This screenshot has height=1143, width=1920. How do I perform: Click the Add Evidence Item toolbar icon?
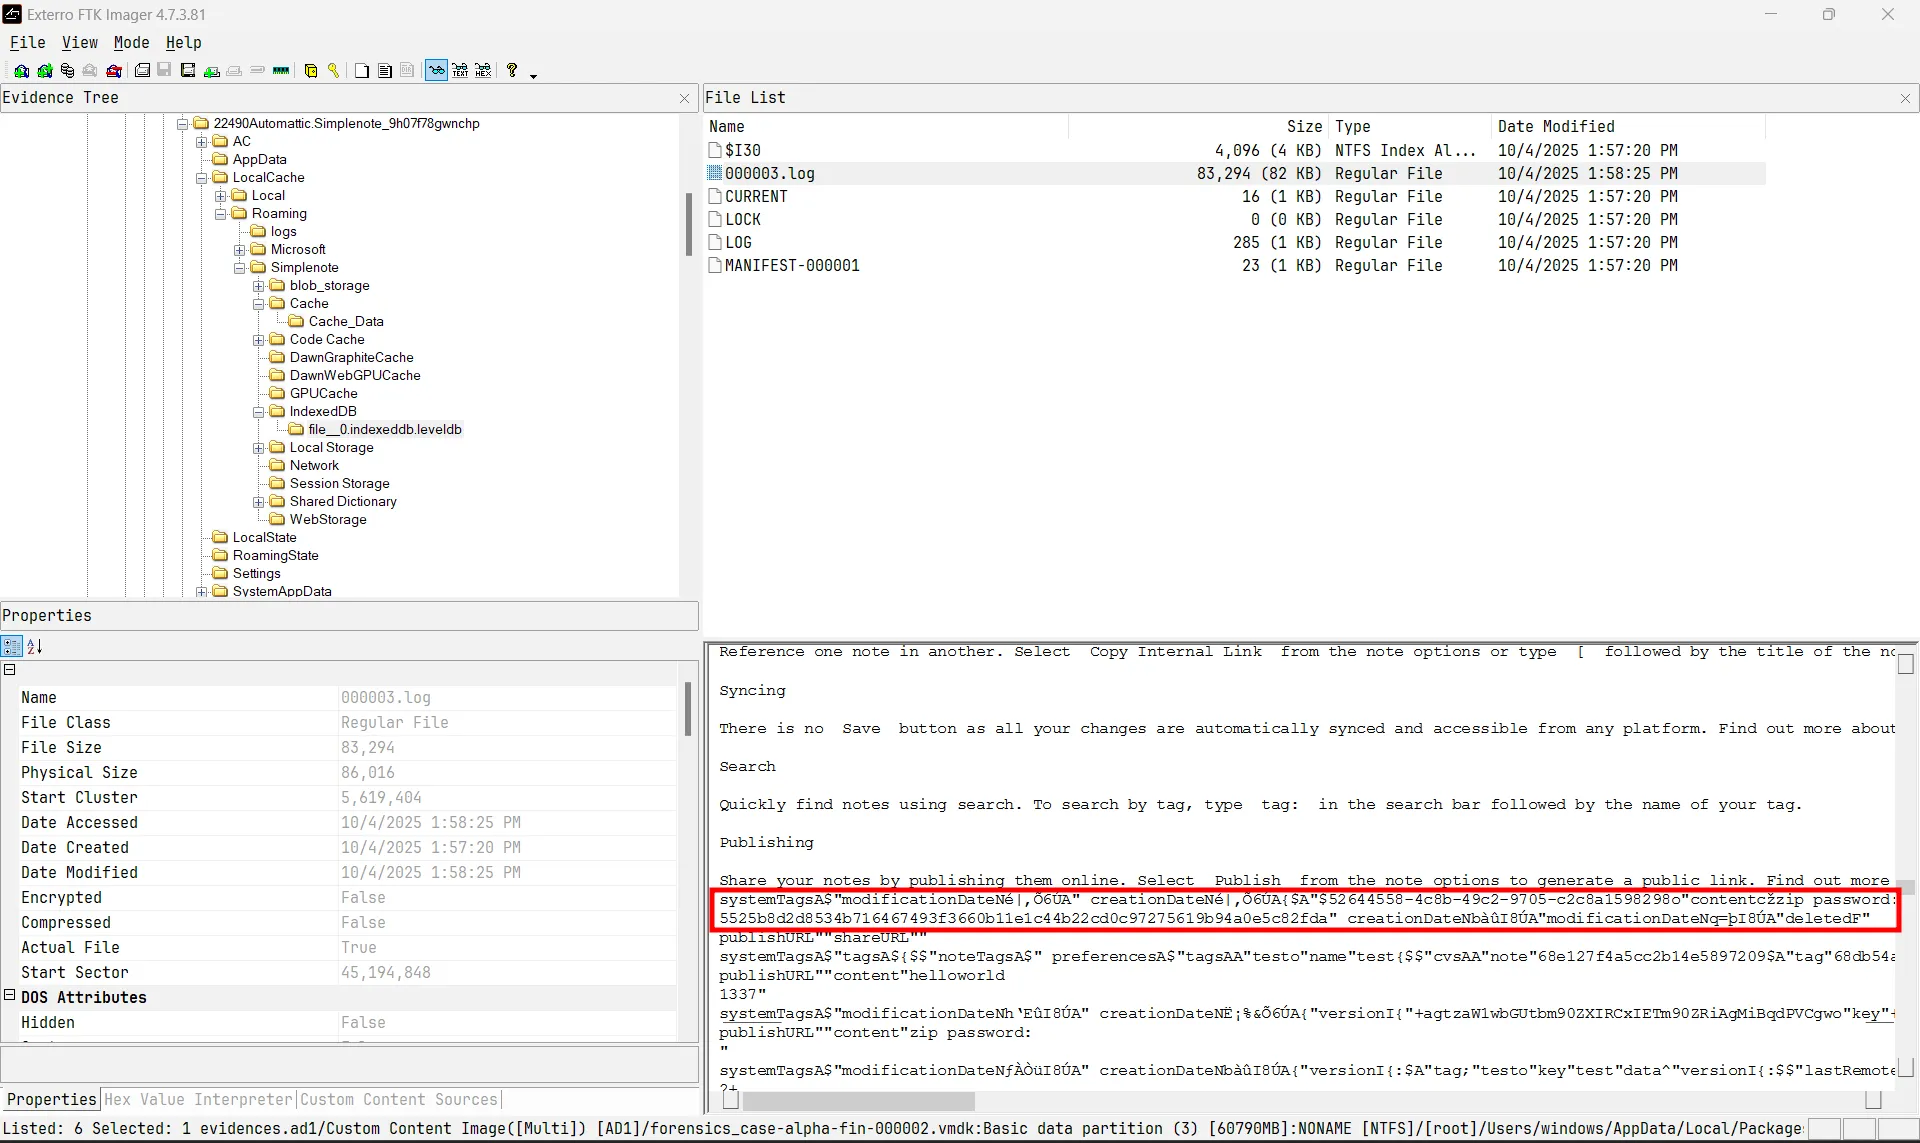point(21,71)
